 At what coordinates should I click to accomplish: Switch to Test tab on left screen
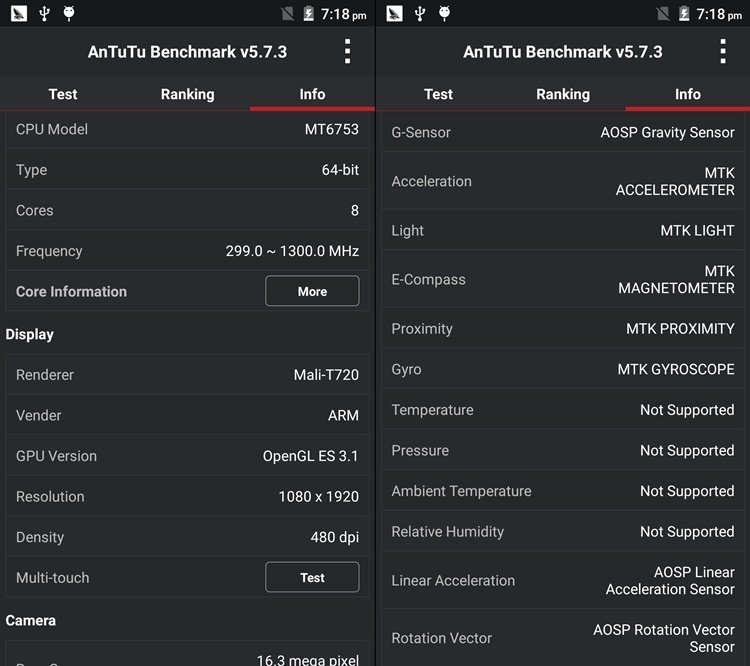[x=63, y=94]
